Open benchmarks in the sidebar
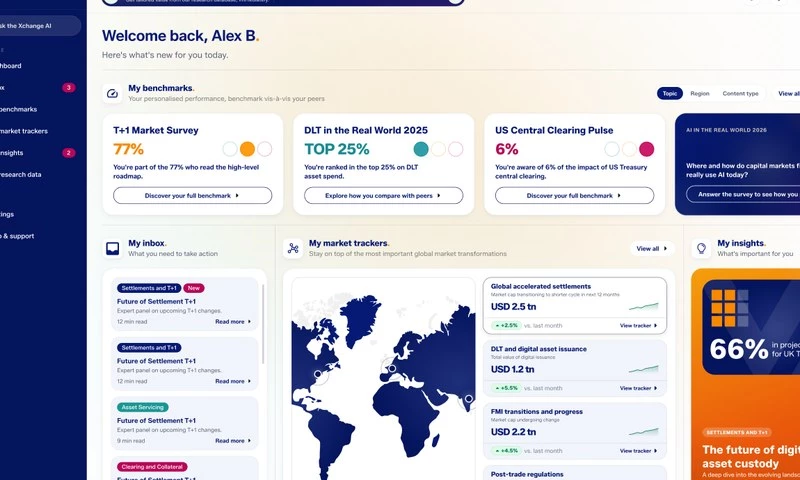800x480 pixels. pyautogui.click(x=18, y=109)
